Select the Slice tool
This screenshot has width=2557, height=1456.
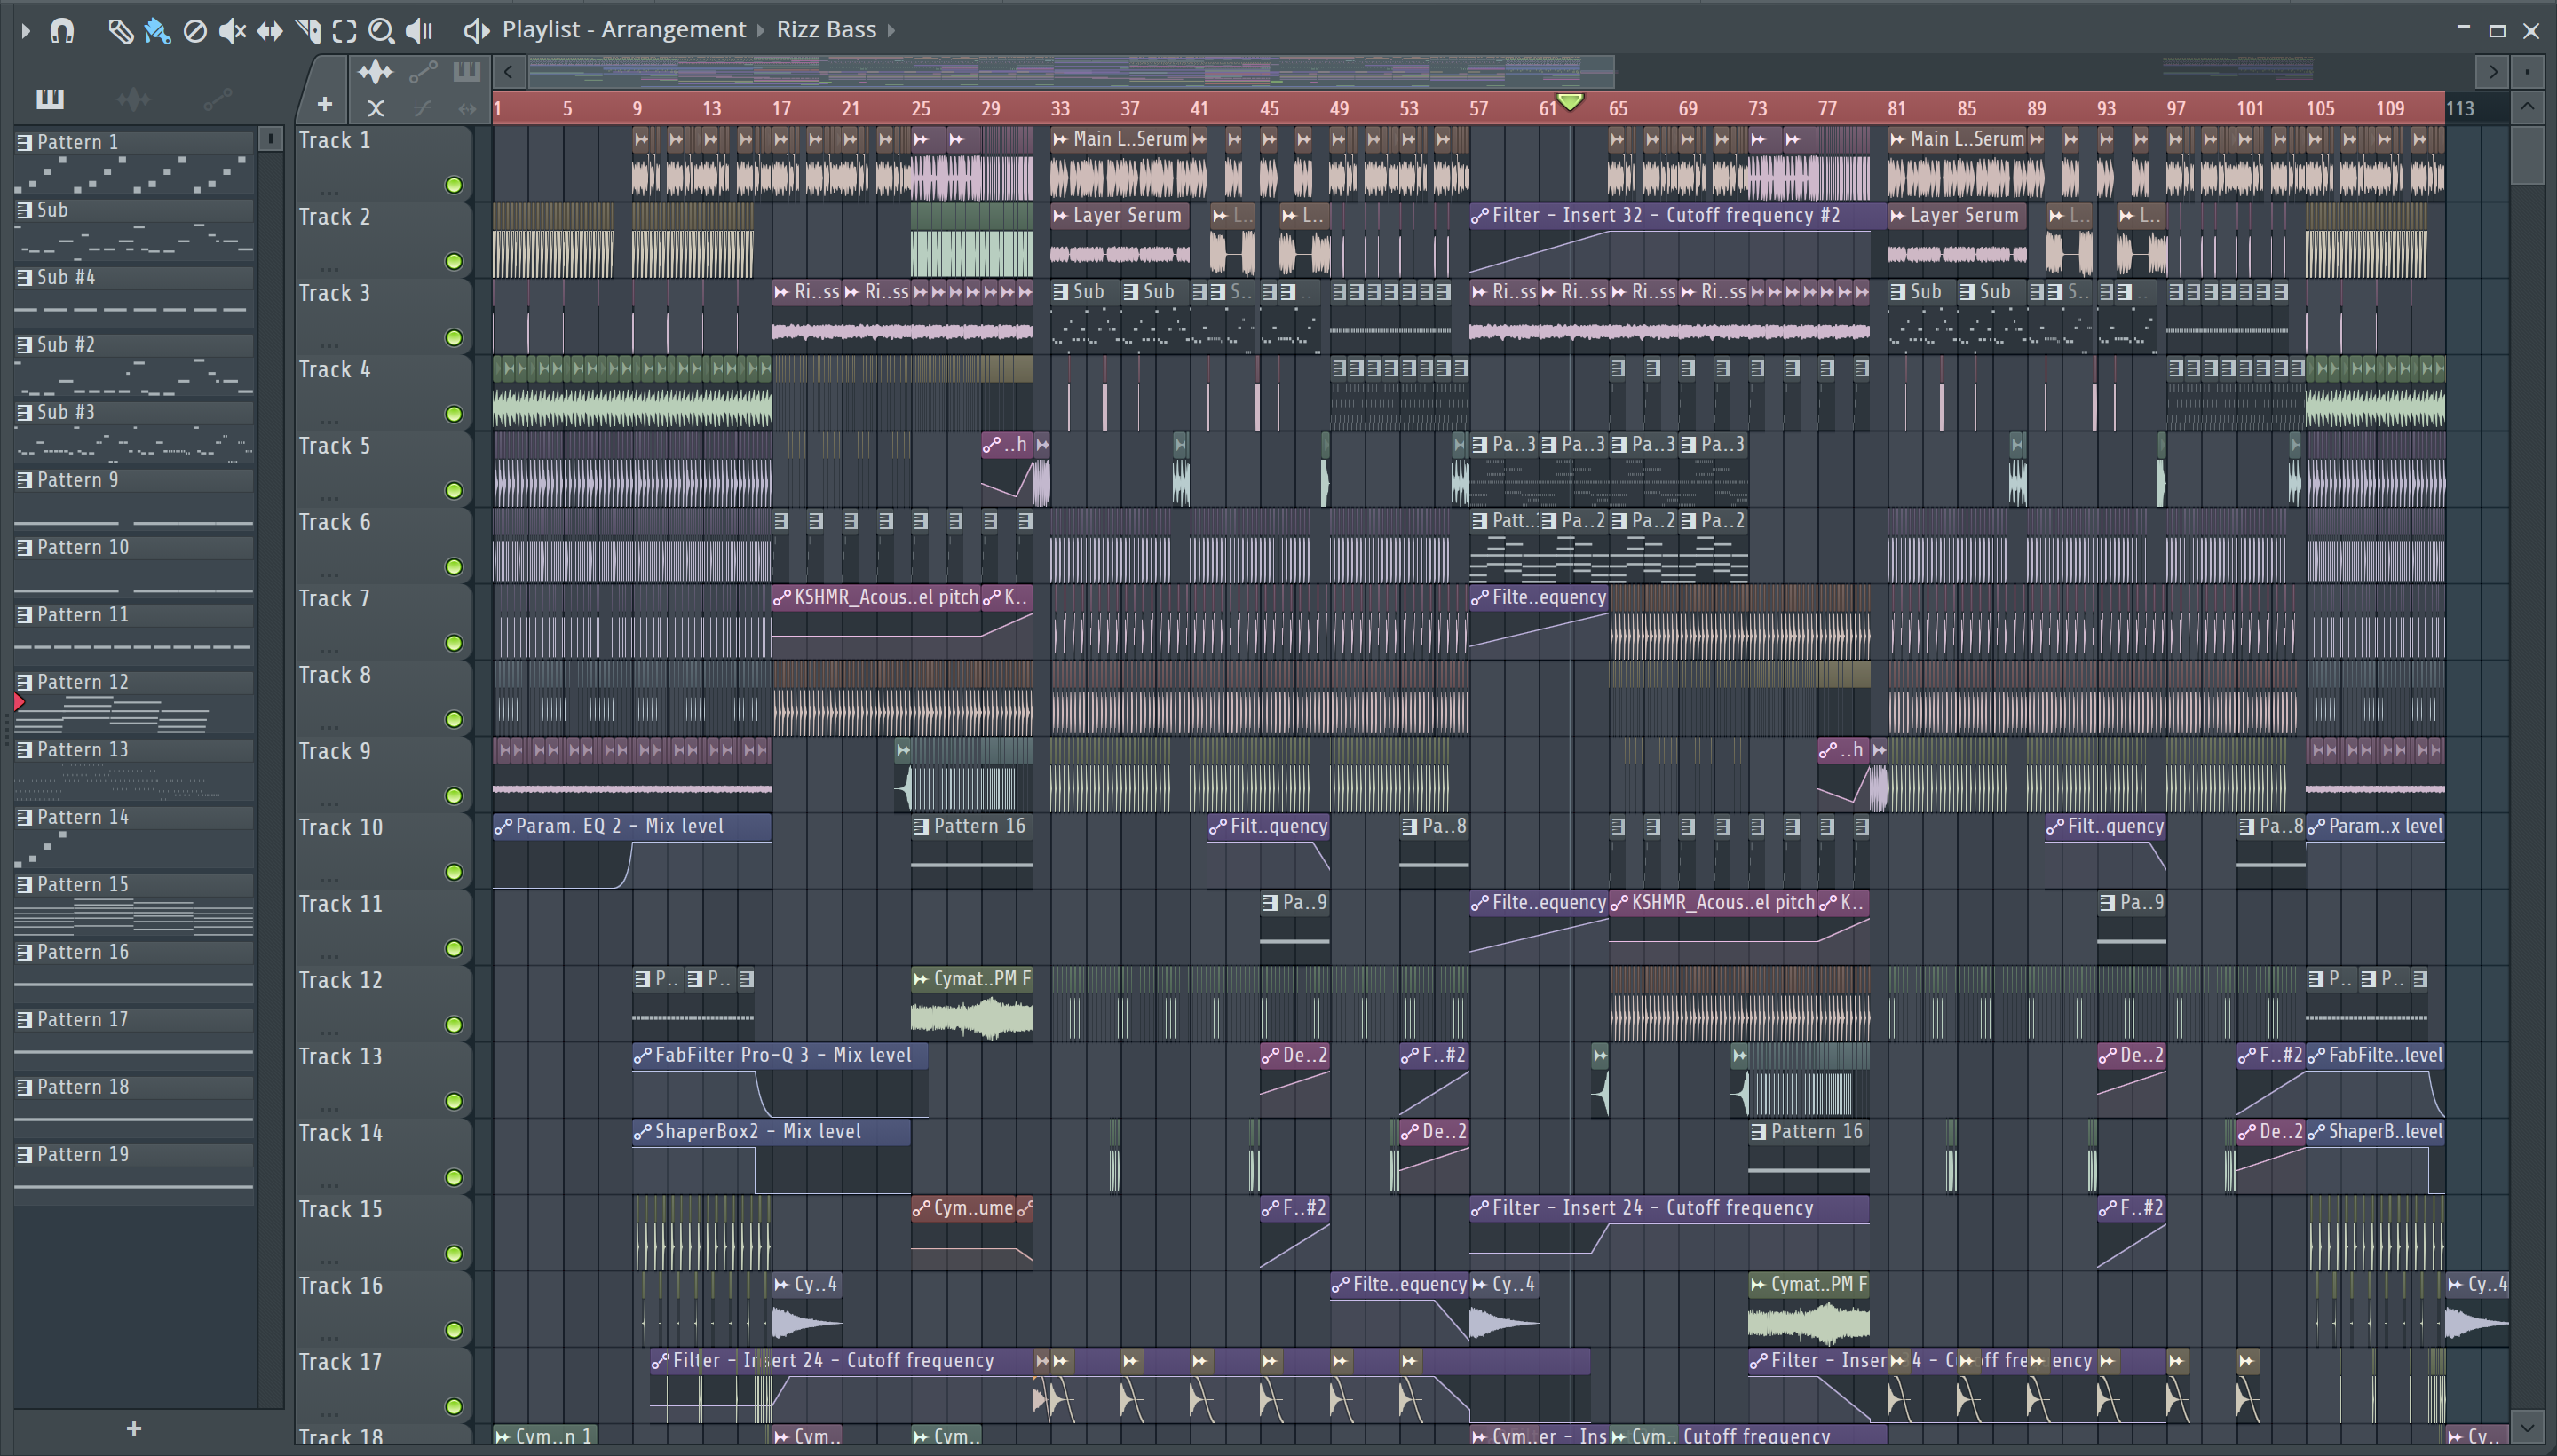click(307, 31)
